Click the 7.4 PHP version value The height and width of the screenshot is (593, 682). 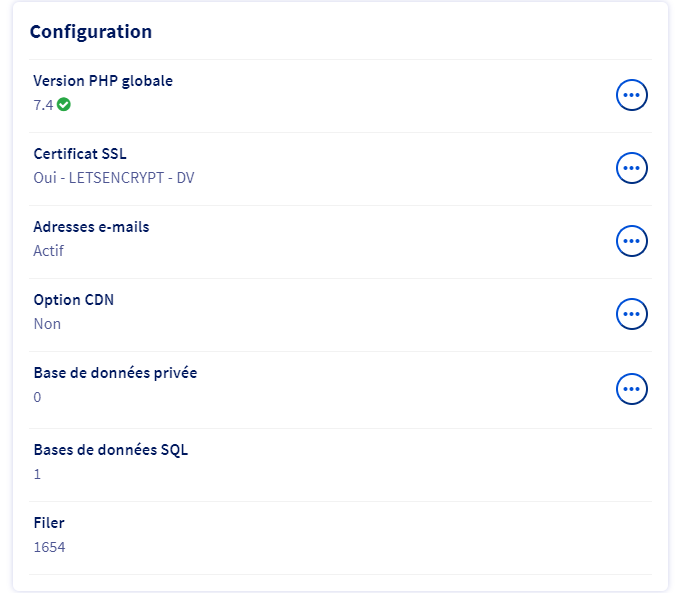click(43, 104)
